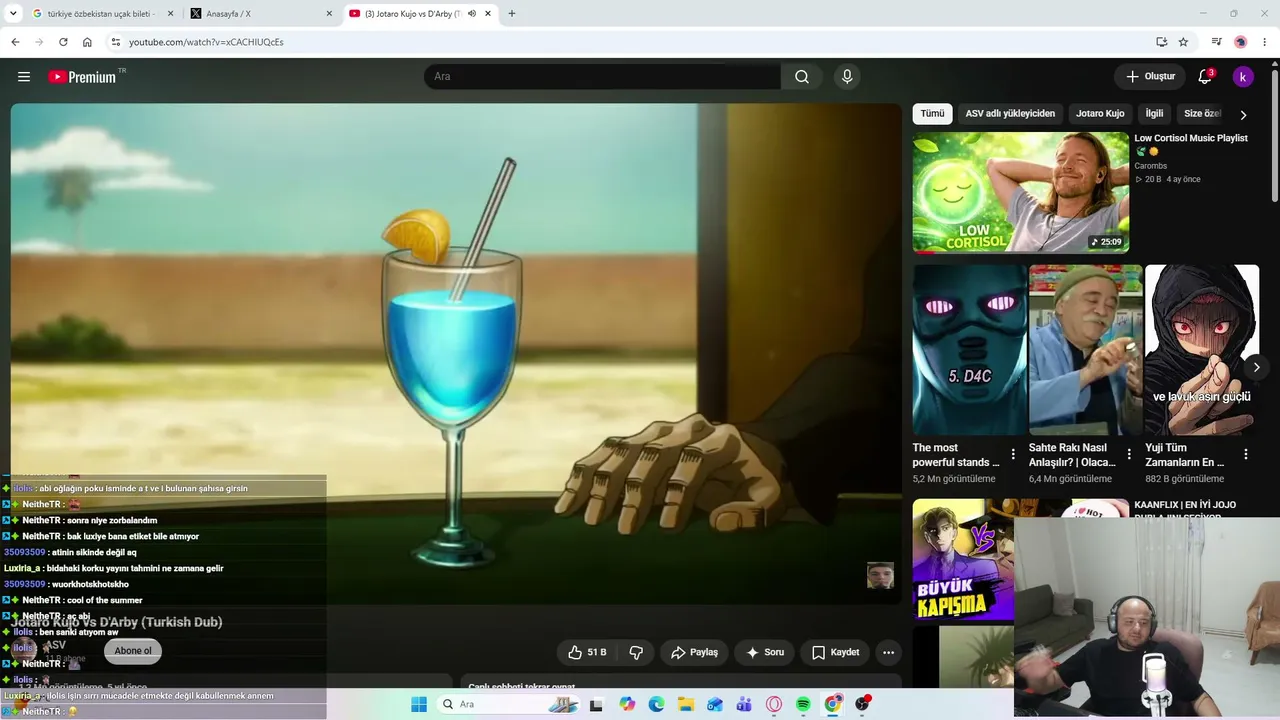The image size is (1280, 720).
Task: Open the Yuji Tüm Zamanların En short
Action: 1202,350
